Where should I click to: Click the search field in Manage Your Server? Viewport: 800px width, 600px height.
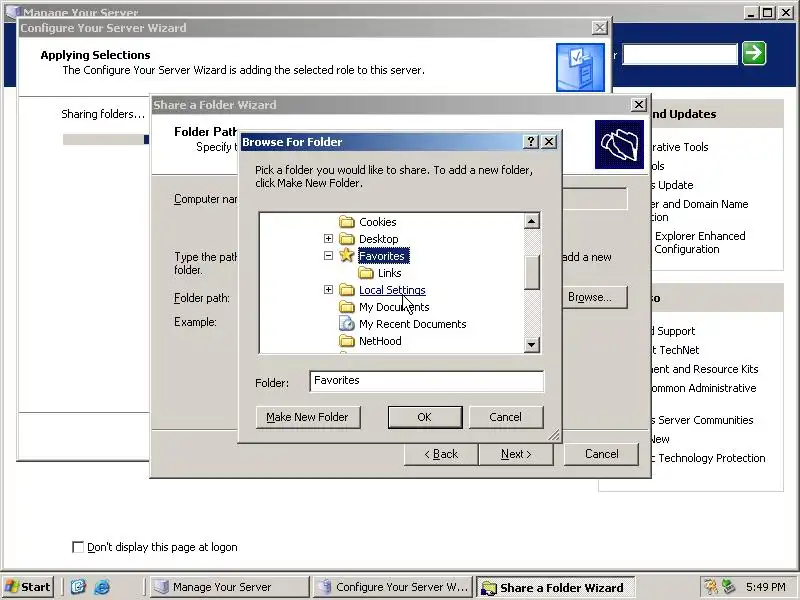(x=680, y=54)
